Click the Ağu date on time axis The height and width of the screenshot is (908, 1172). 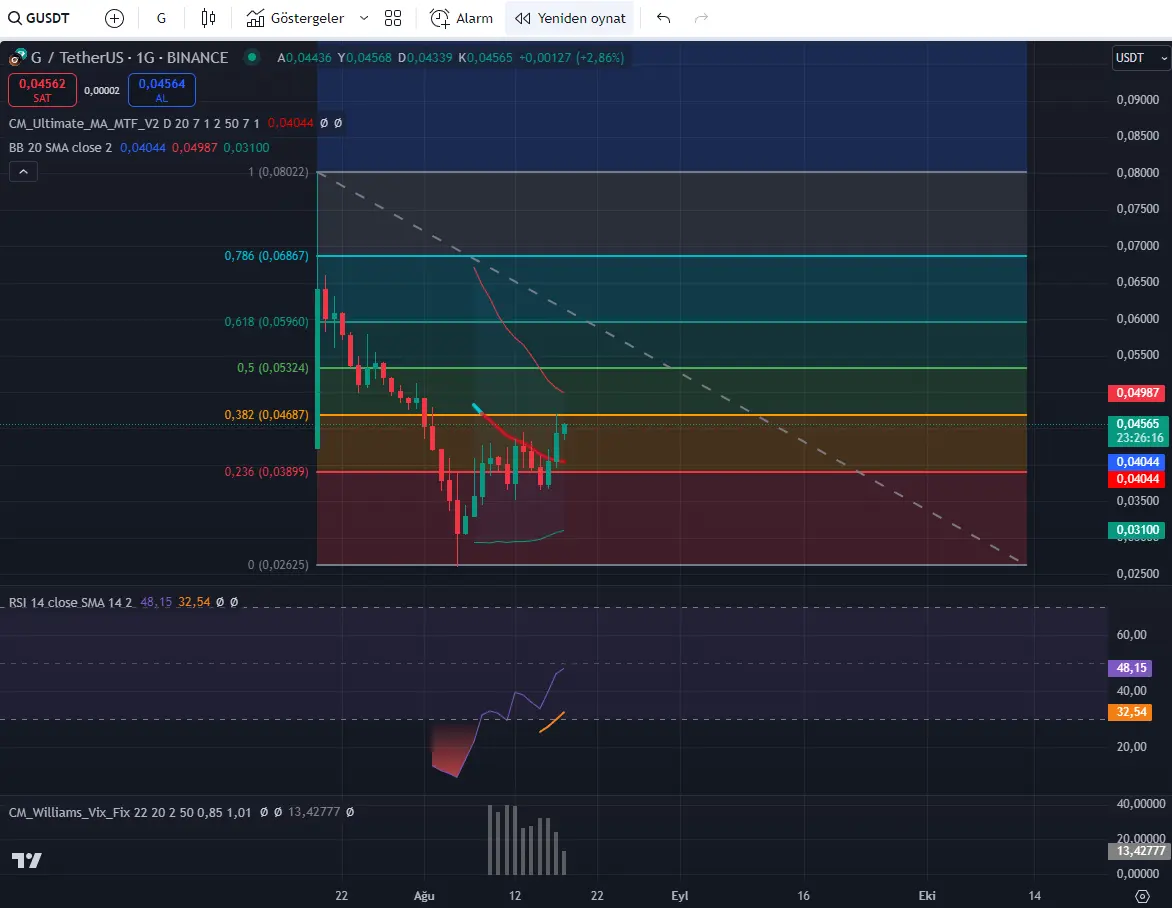(424, 895)
